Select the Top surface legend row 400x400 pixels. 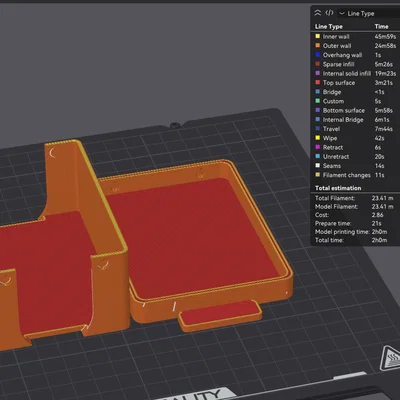[x=355, y=82]
